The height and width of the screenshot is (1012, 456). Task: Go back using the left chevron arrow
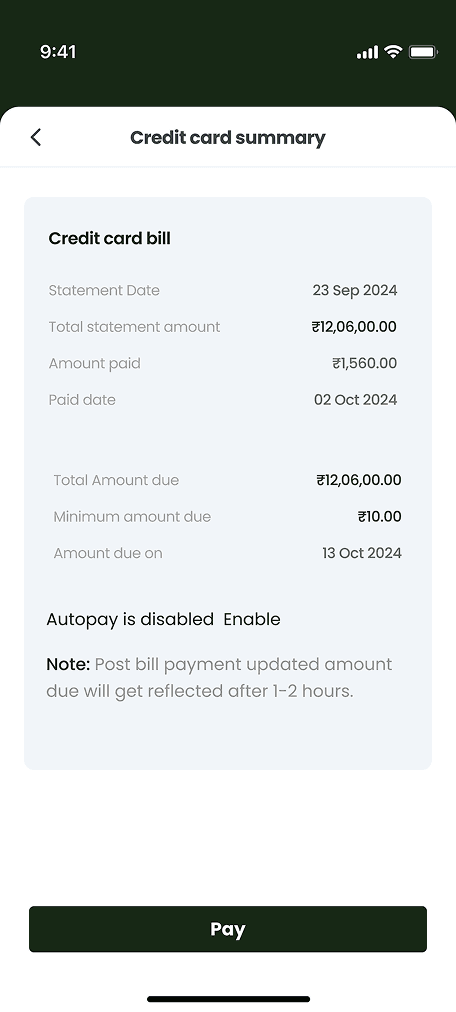click(35, 137)
